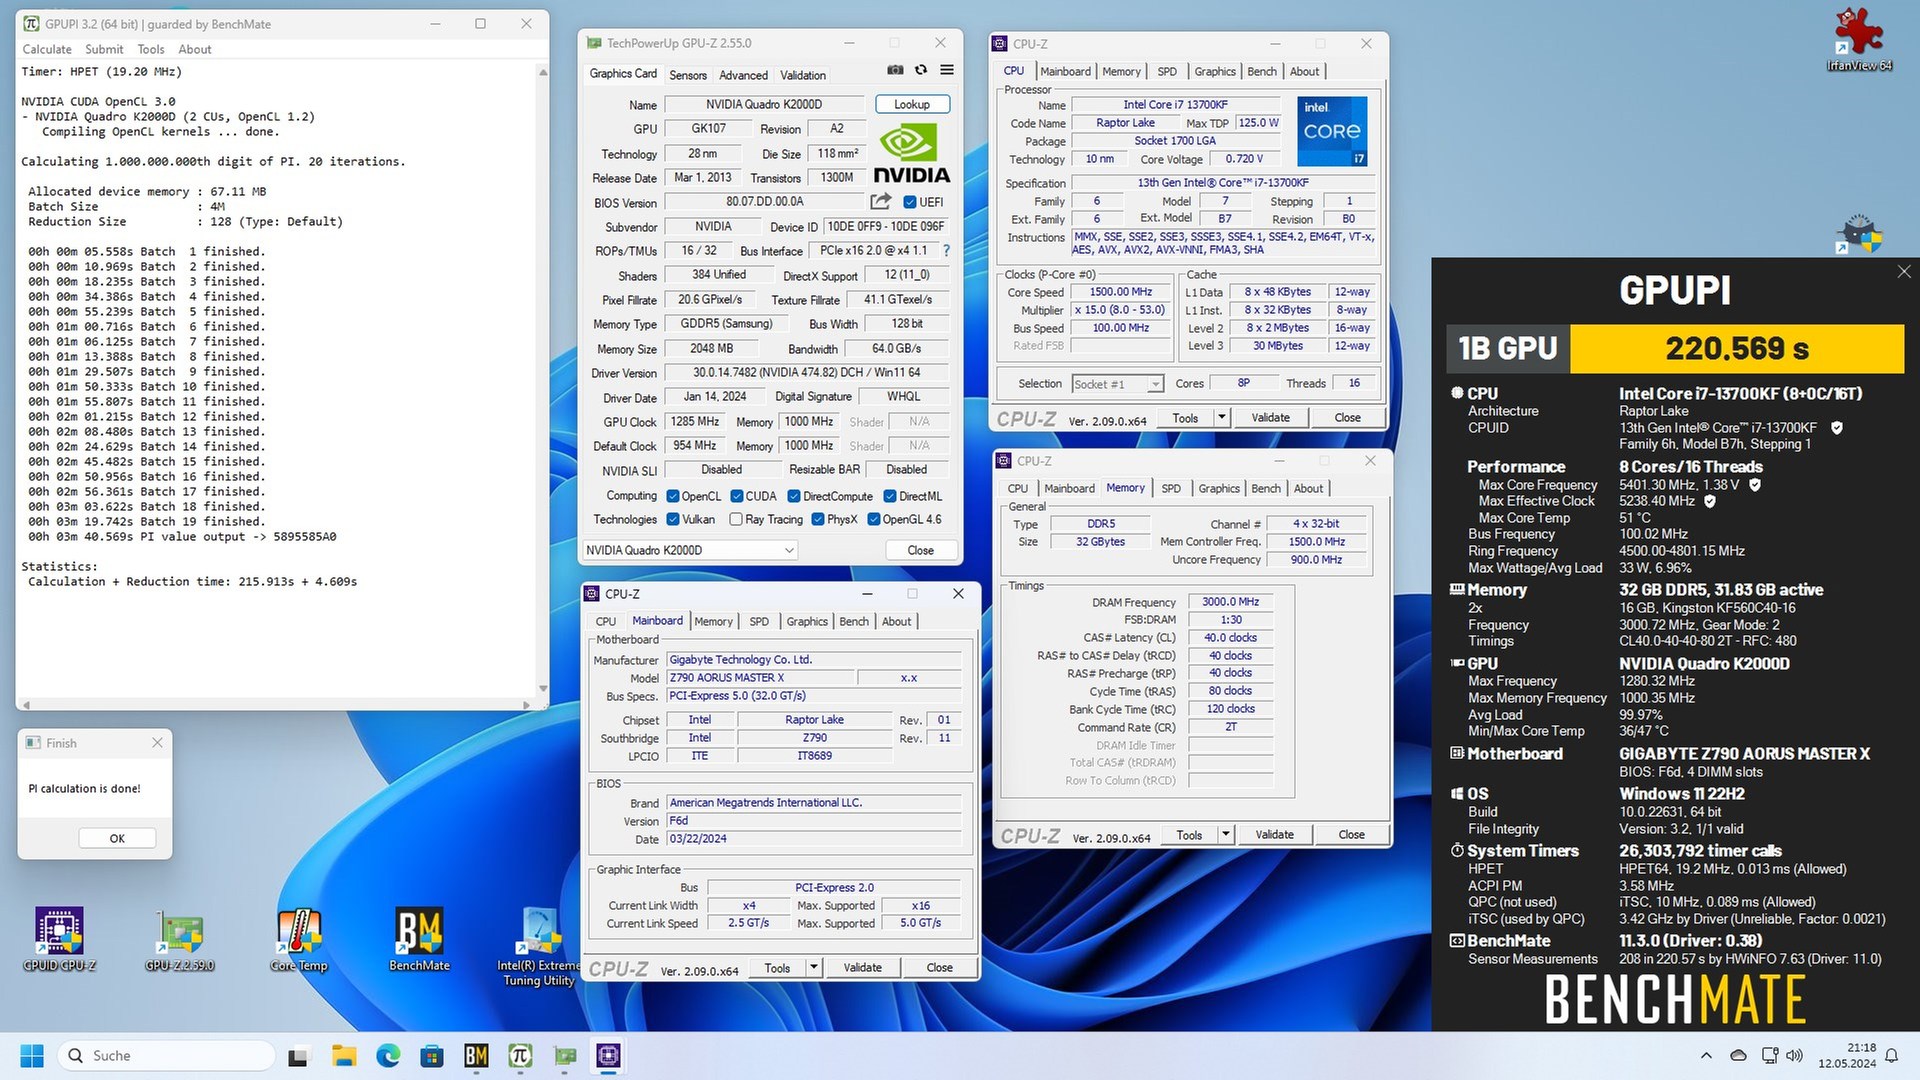Open the Graphics tab in CPU-Z Mainboard window
Screen dimensions: 1920x1080
coord(807,622)
